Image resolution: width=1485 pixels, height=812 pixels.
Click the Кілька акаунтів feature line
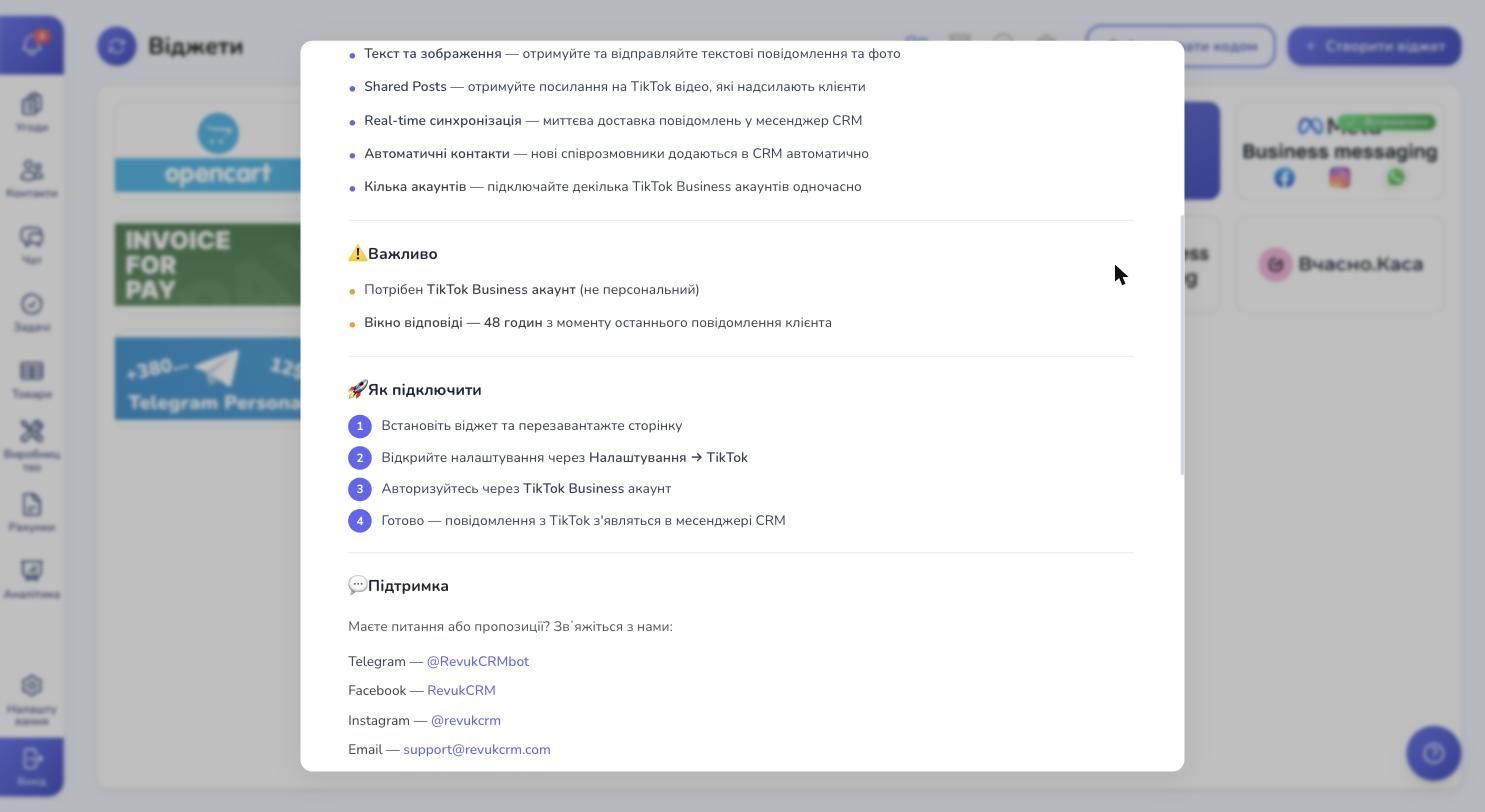click(612, 187)
